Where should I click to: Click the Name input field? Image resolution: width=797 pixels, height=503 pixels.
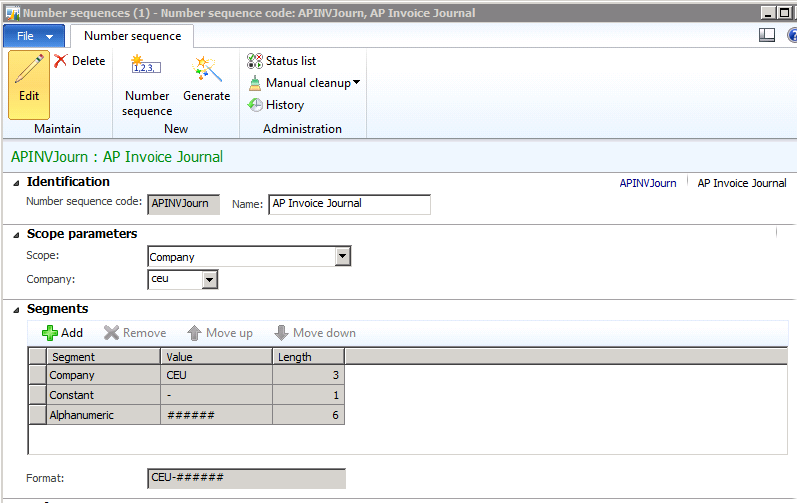point(349,204)
